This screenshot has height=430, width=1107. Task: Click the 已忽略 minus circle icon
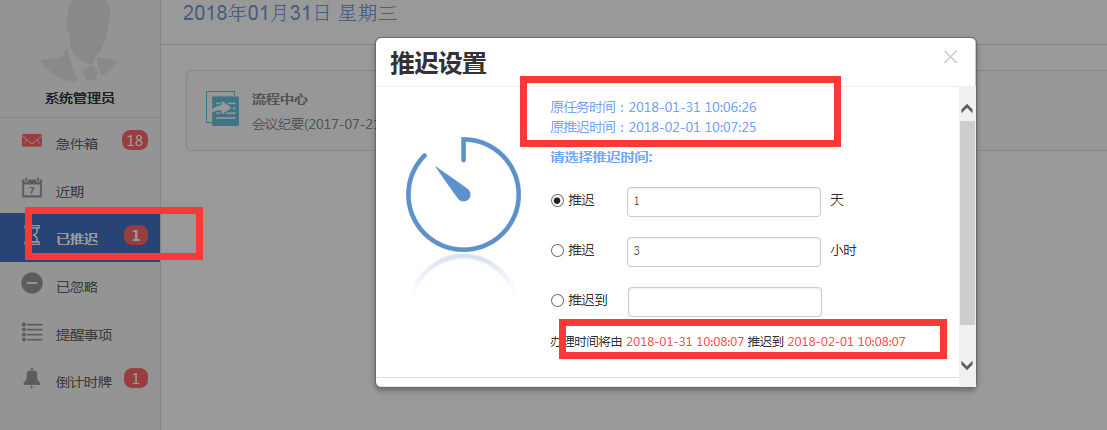point(32,284)
